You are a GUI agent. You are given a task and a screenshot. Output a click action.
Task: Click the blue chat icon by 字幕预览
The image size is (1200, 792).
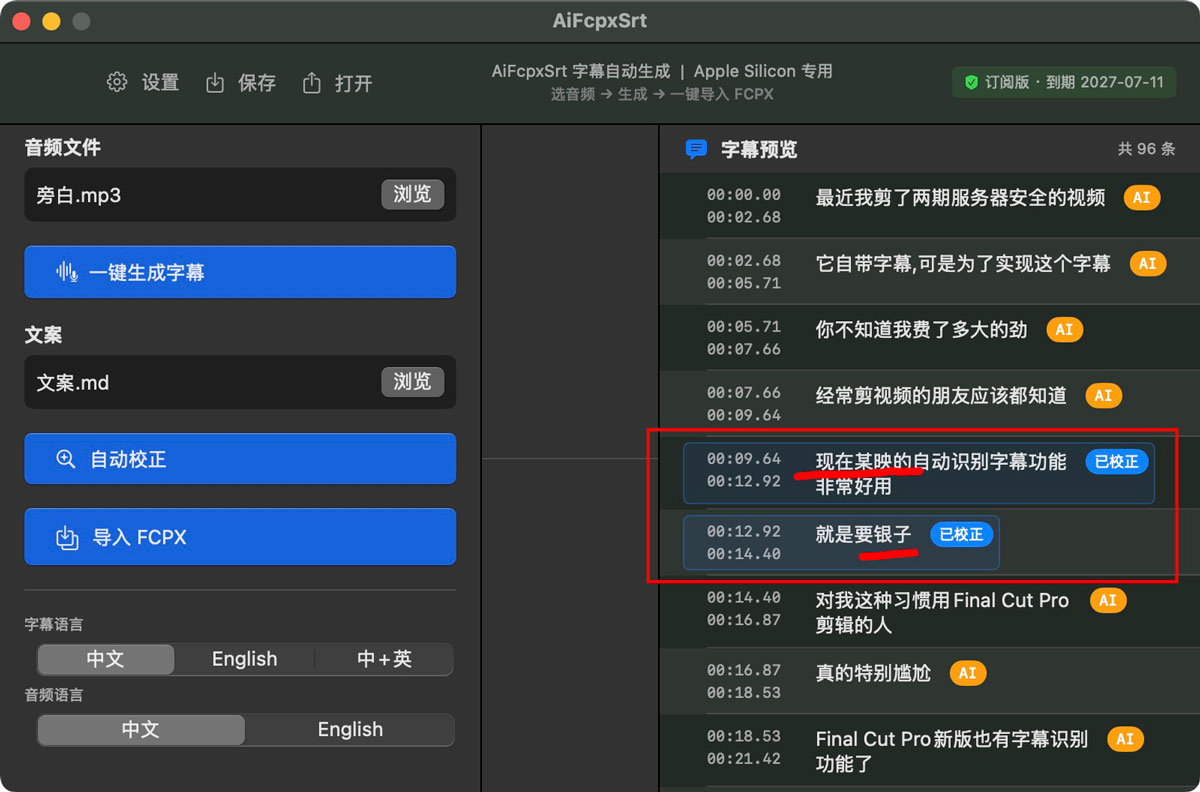click(x=696, y=150)
